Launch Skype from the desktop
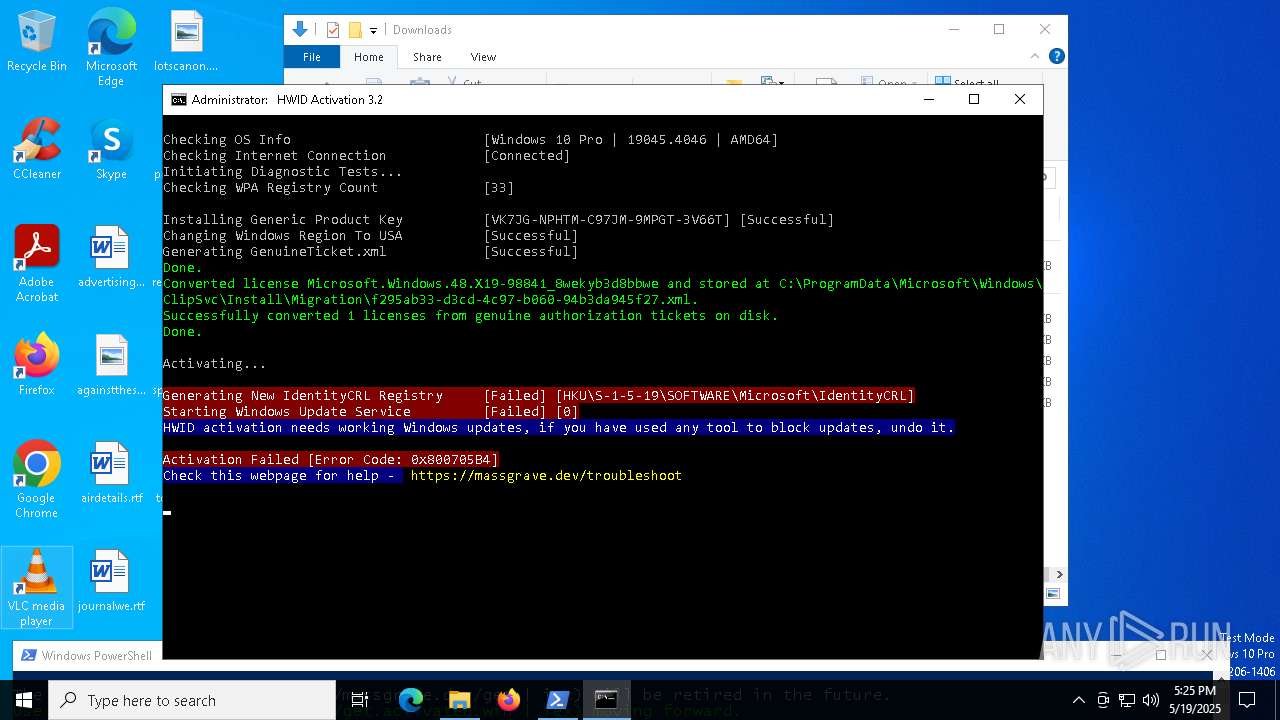This screenshot has width=1280, height=720. pos(111,150)
